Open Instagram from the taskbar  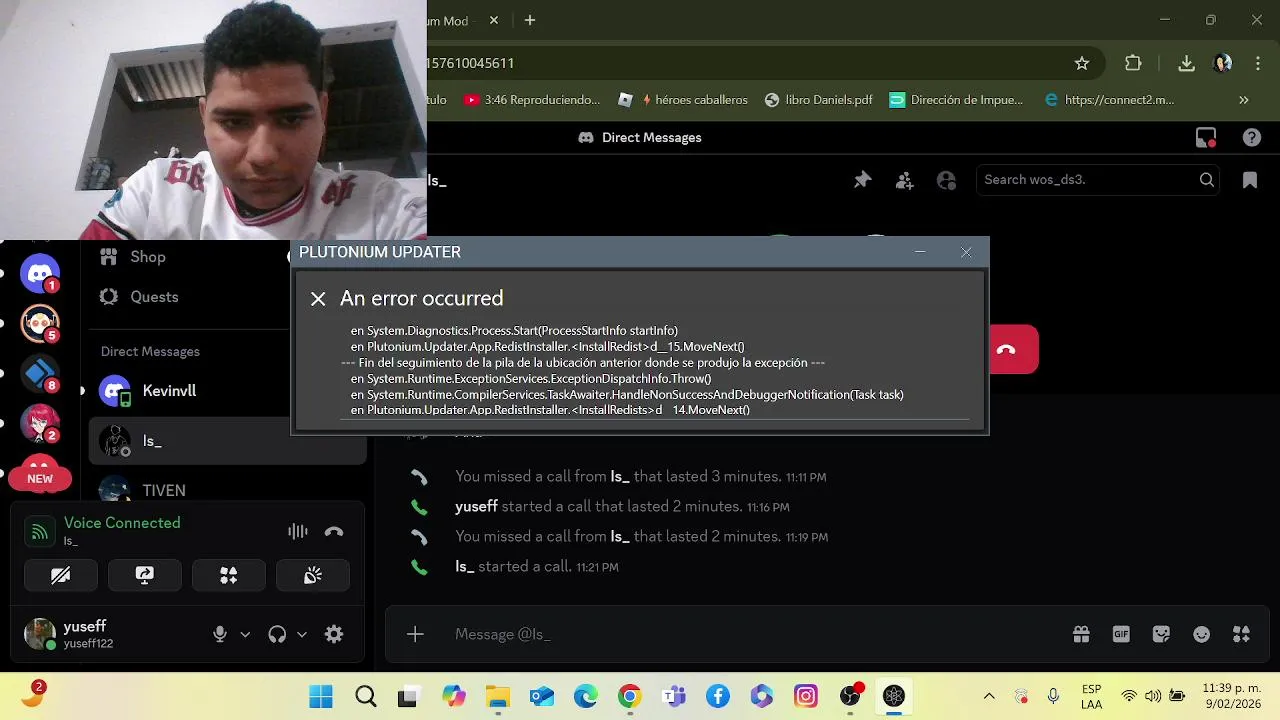[x=806, y=696]
